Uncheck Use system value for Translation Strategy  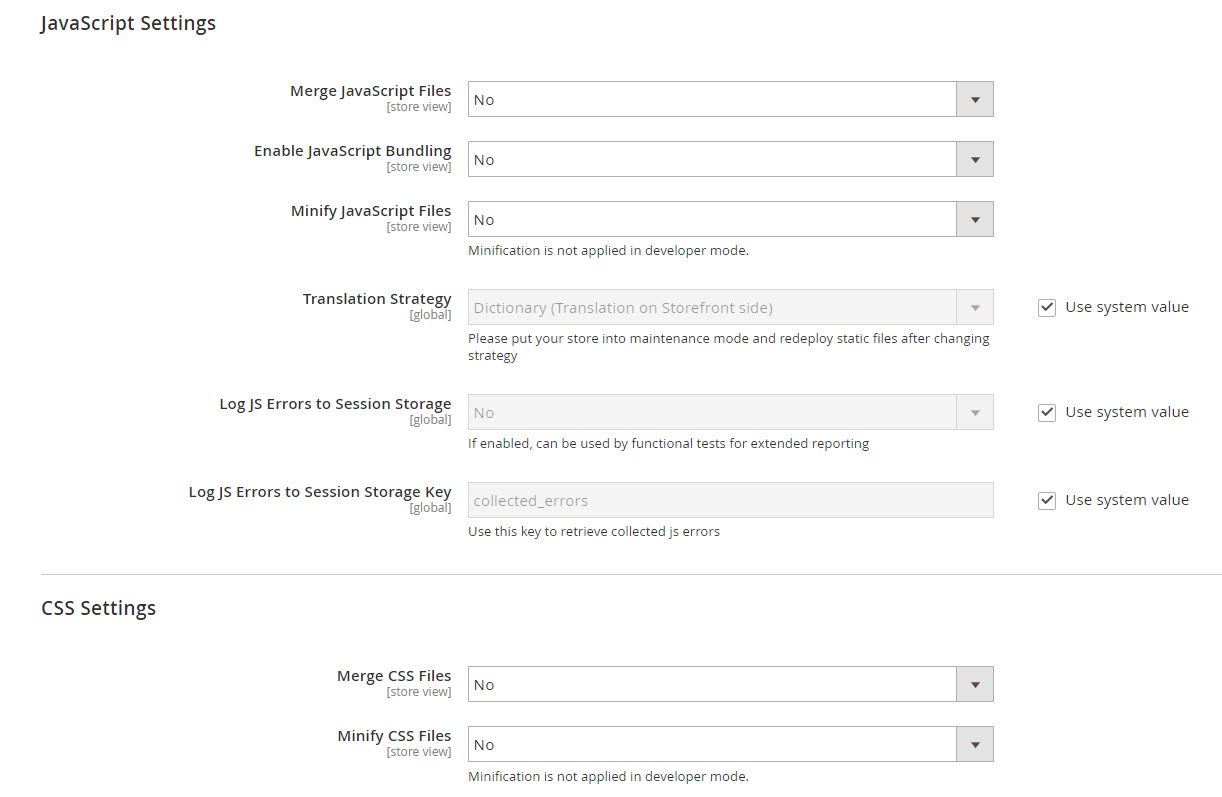point(1047,307)
